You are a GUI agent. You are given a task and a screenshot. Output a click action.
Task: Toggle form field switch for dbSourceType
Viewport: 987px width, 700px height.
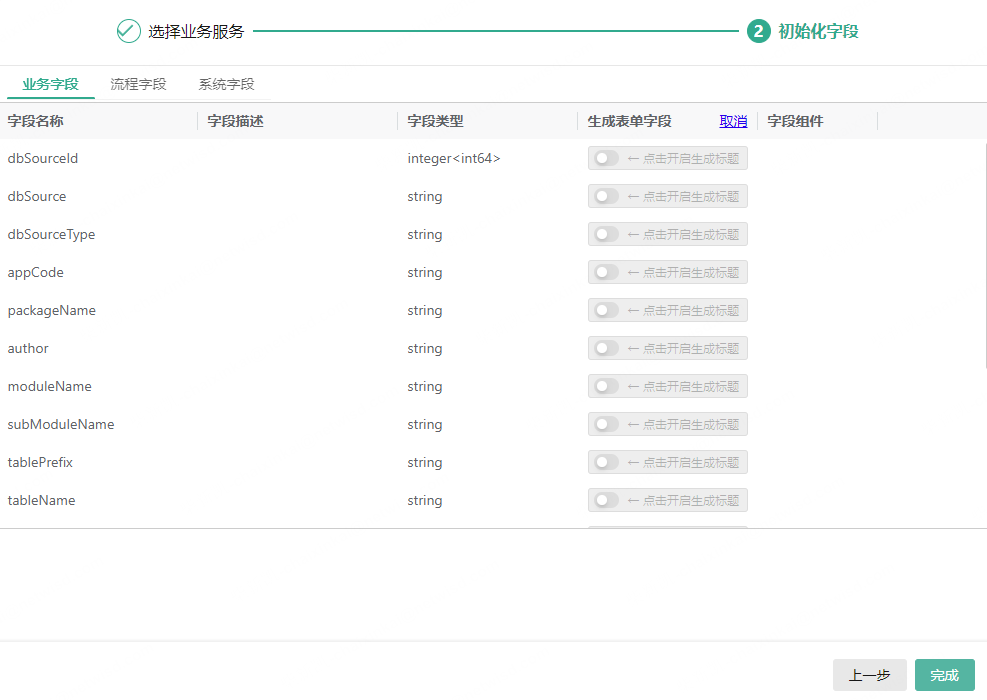click(x=607, y=234)
